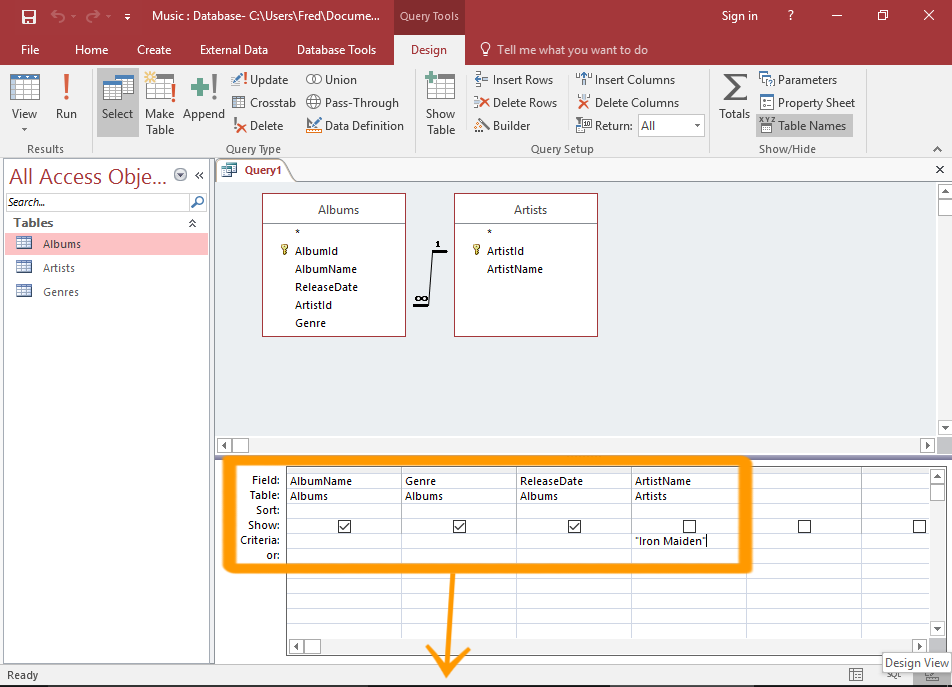Open the Show Table dialog

[x=440, y=103]
